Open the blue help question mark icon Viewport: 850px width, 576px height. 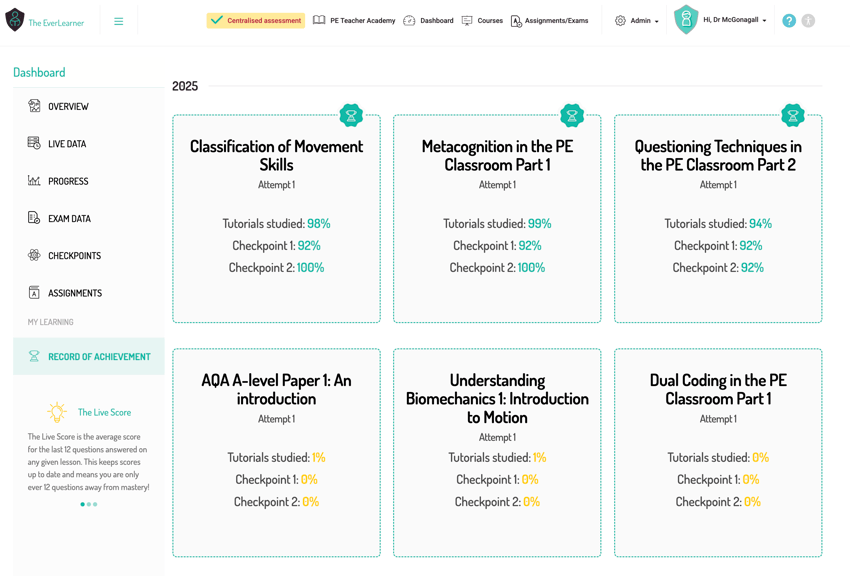[x=789, y=21]
